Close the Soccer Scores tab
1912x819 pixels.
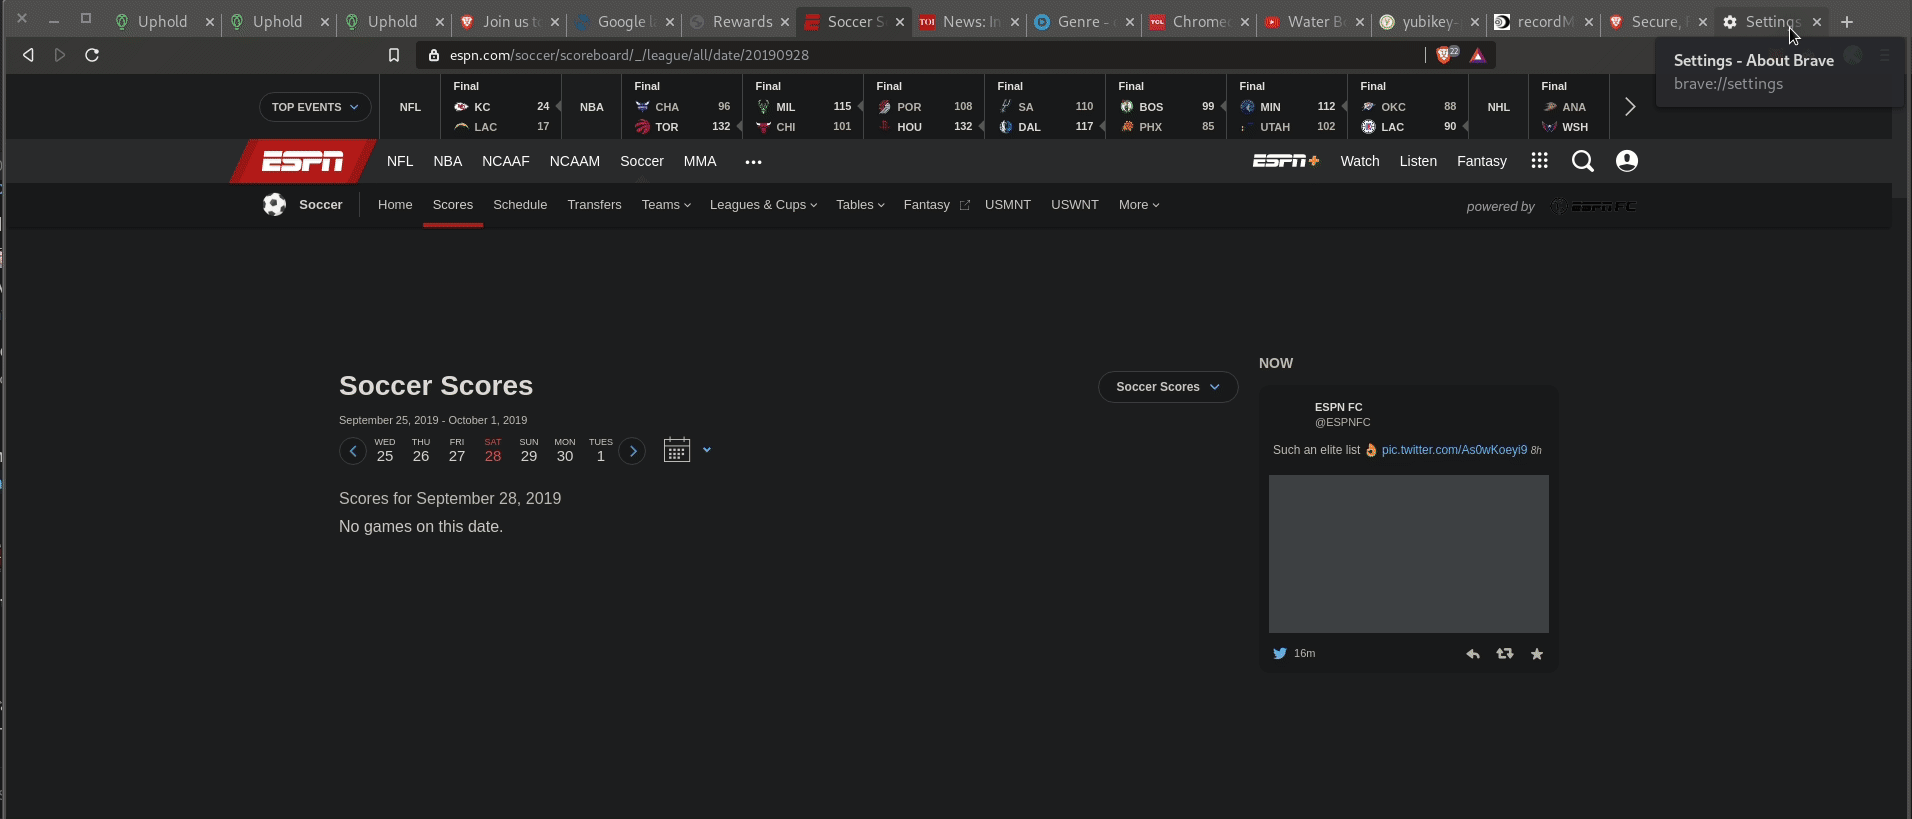900,22
